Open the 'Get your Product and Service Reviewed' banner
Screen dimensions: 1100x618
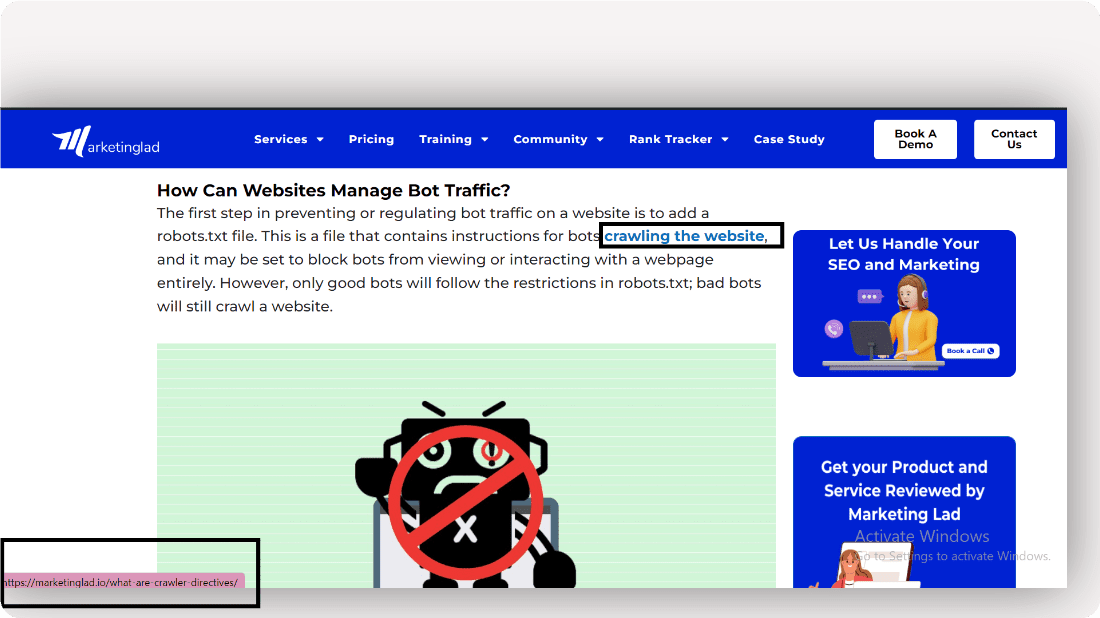pos(904,512)
